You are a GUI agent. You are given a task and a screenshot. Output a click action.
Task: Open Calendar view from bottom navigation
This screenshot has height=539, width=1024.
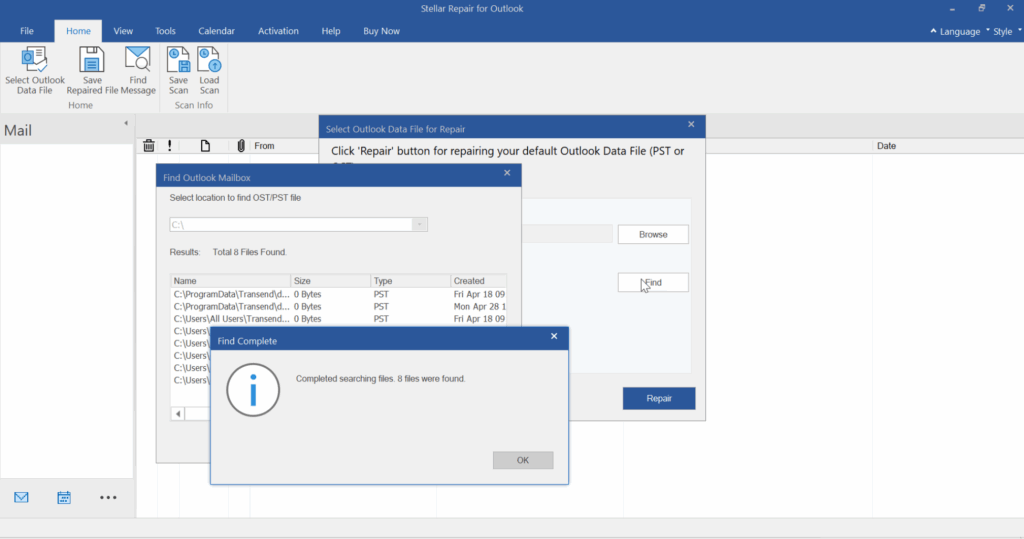[x=63, y=498]
